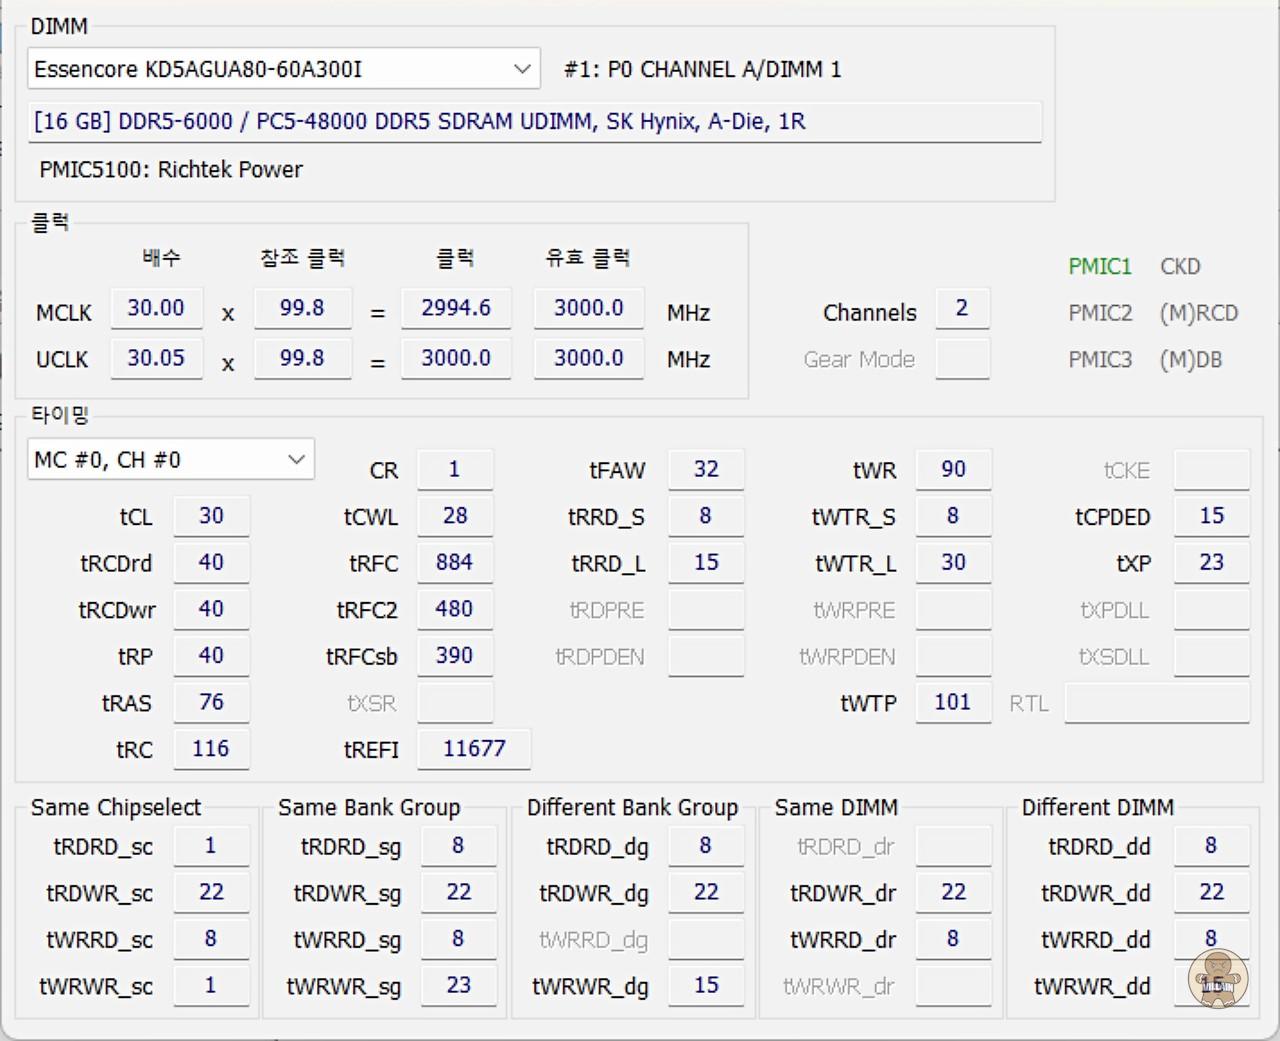Click the empty RTL field
This screenshot has height=1041, width=1280.
1157,703
